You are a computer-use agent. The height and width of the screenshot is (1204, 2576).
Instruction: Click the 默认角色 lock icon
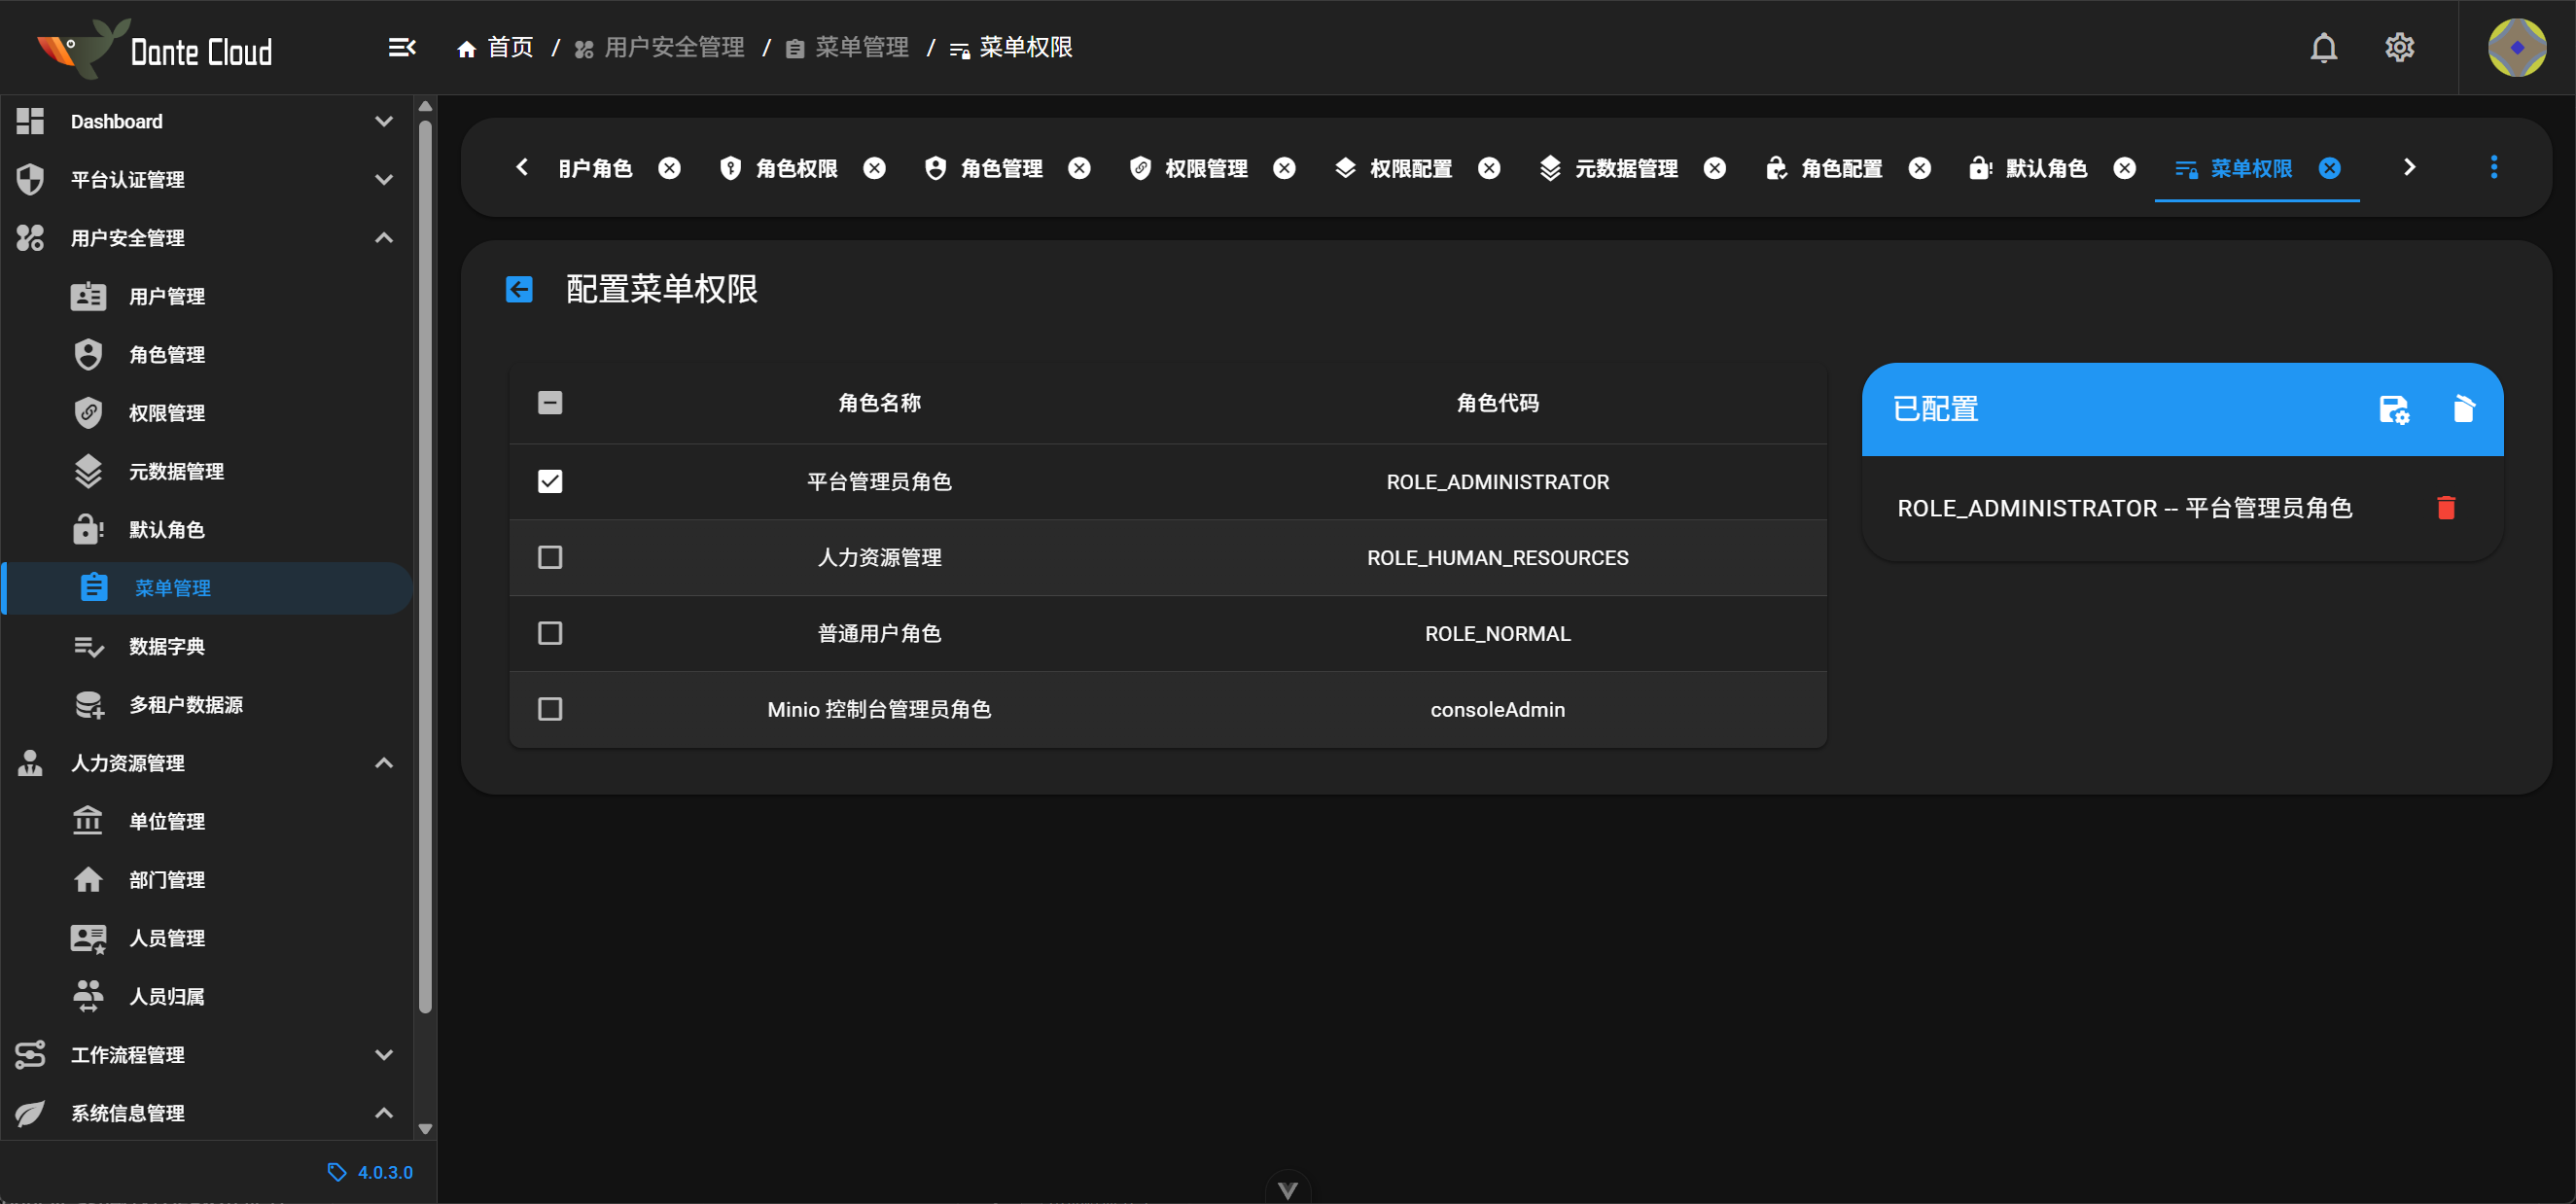[88, 529]
